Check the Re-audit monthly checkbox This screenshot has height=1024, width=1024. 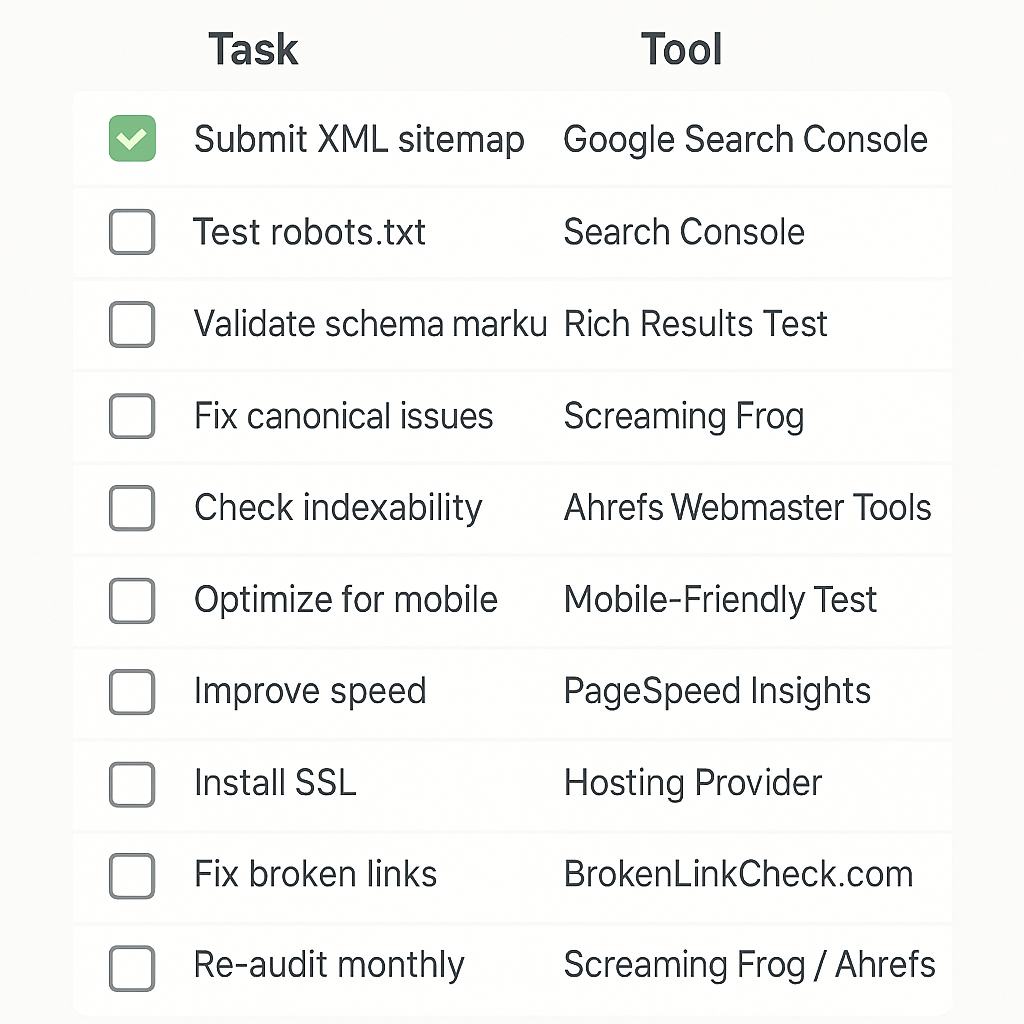[132, 967]
